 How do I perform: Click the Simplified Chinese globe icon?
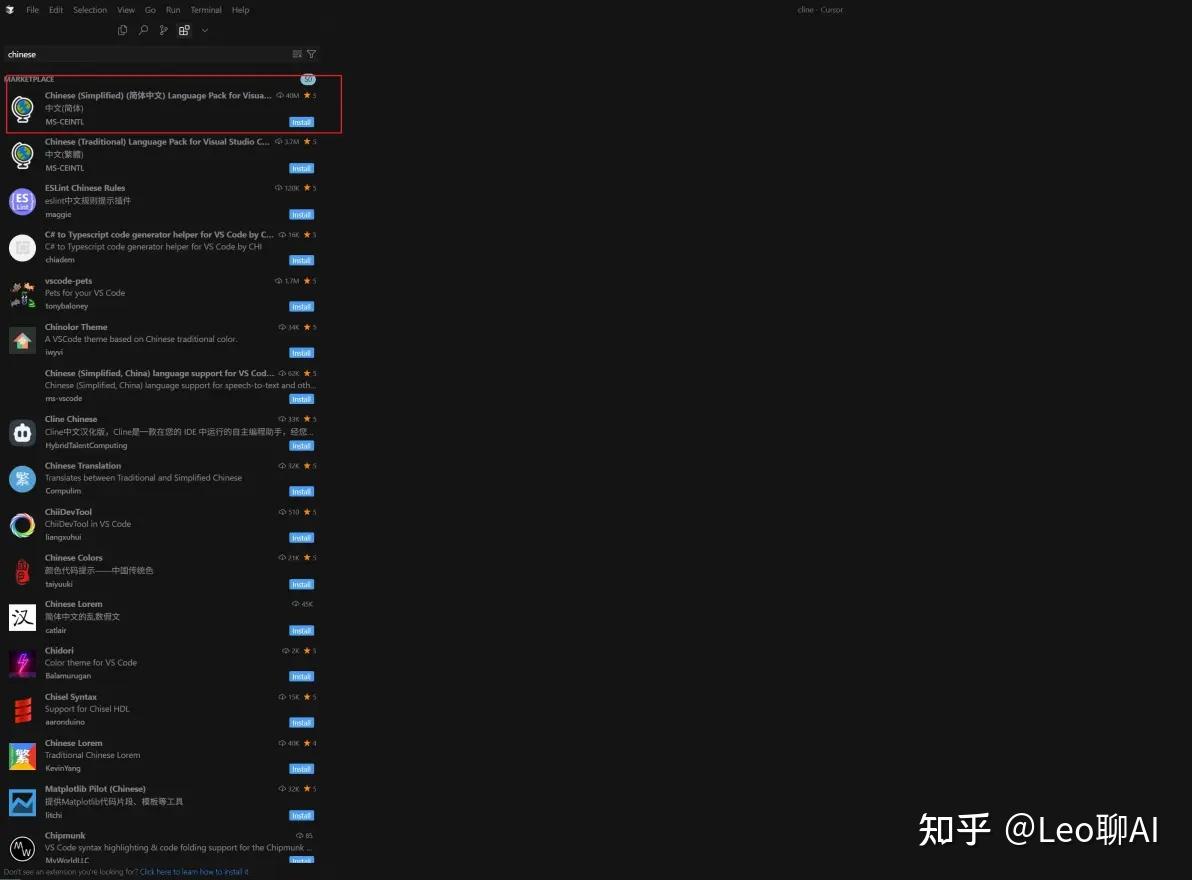point(22,109)
